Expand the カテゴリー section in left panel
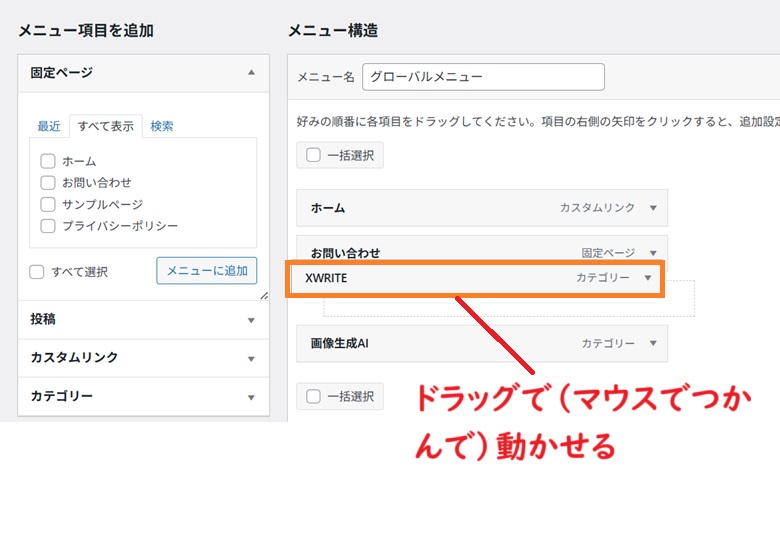Image resolution: width=780 pixels, height=533 pixels. (251, 397)
